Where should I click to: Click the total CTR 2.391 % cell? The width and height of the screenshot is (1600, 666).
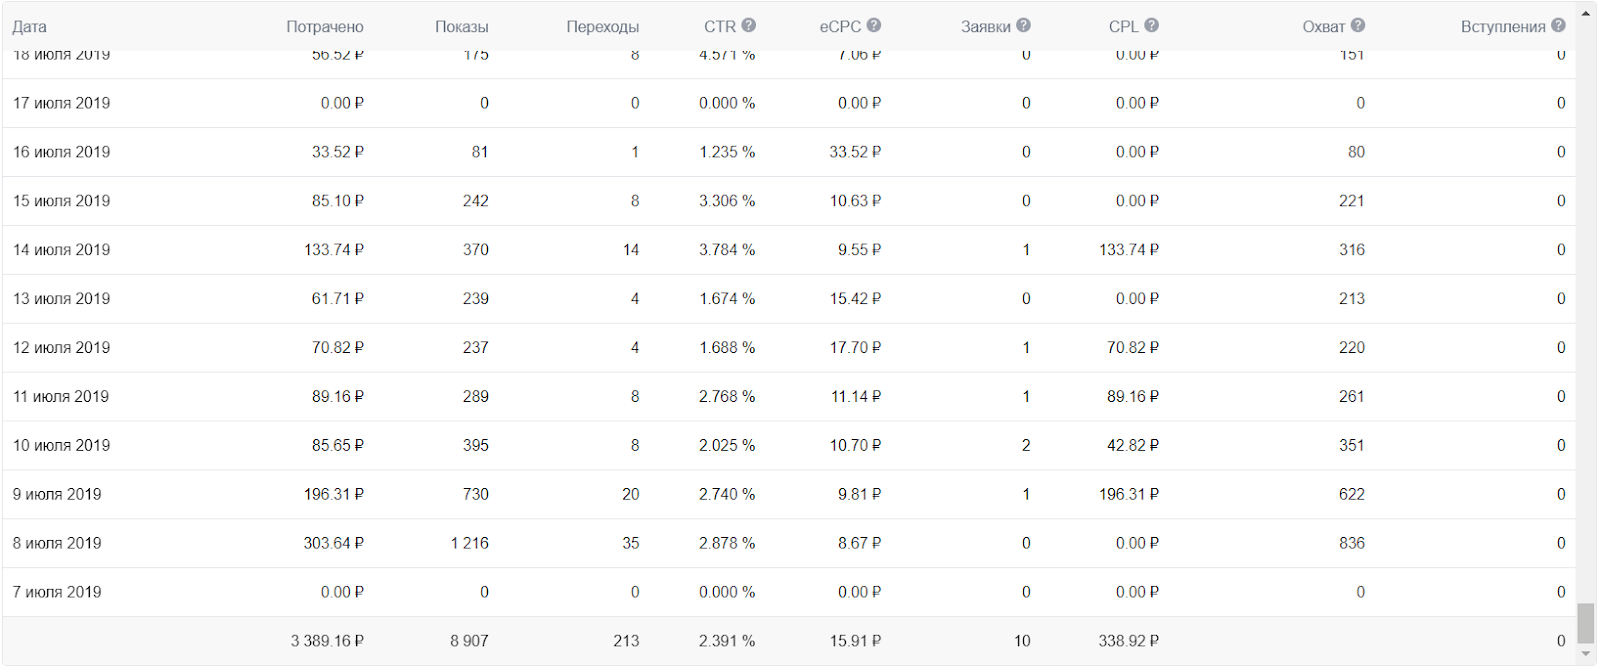coord(726,641)
